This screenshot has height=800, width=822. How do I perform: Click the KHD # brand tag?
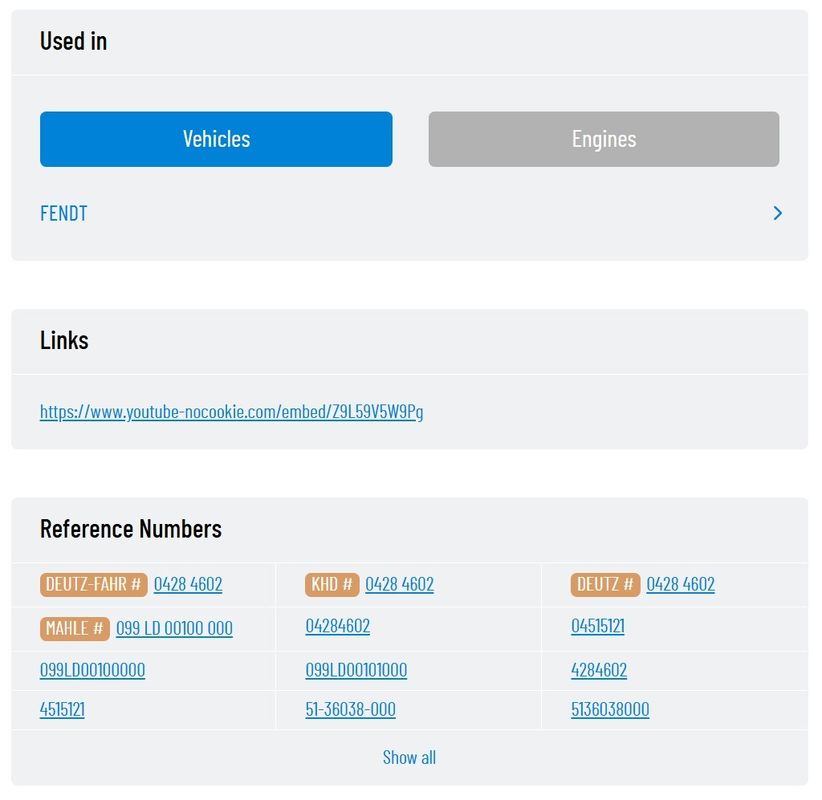(x=332, y=584)
